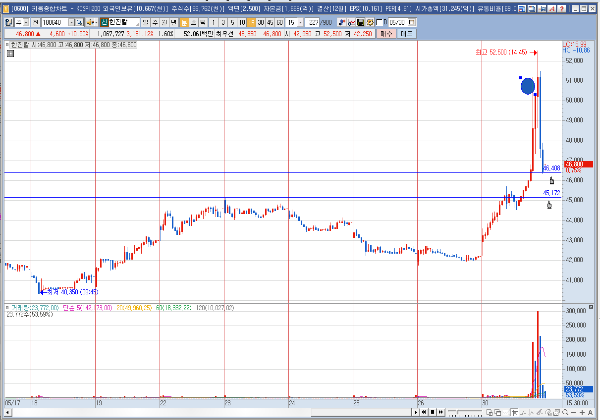This screenshot has height=420, width=600.
Task: Click the magnifier zoom icon in bottom toolbar
Action: [x=565, y=412]
